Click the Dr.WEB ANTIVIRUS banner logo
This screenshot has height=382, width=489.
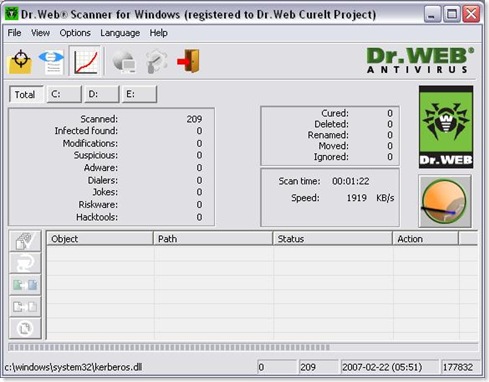[x=420, y=60]
